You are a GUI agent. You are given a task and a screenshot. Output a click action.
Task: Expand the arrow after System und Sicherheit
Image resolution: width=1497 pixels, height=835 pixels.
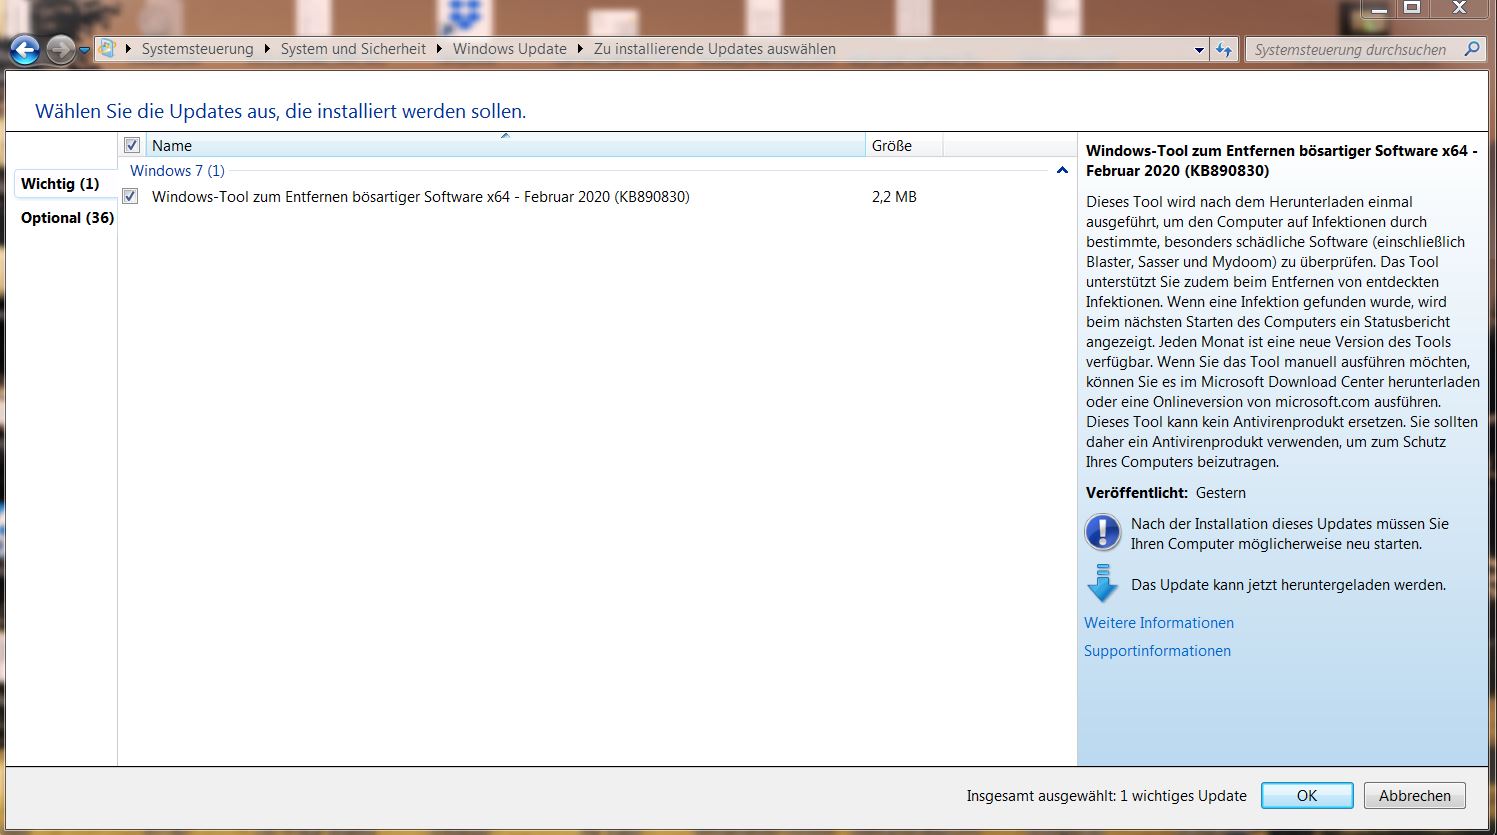(439, 49)
